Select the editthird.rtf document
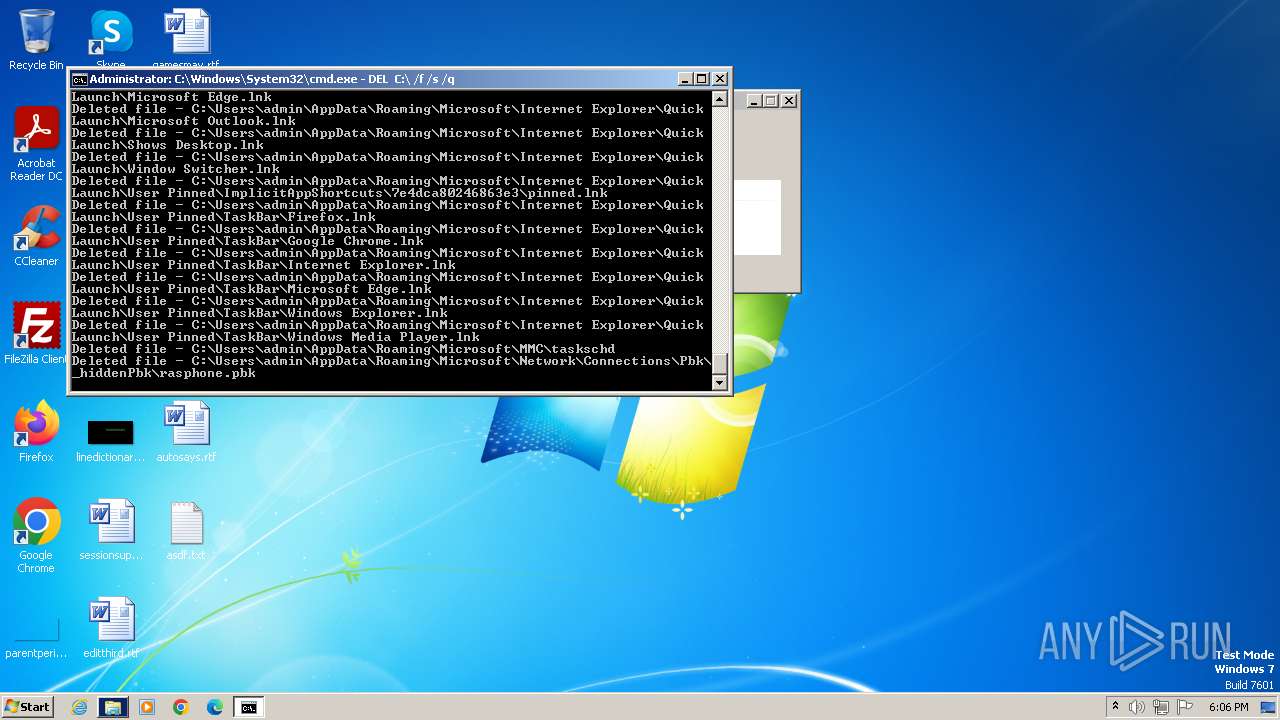 [111, 628]
